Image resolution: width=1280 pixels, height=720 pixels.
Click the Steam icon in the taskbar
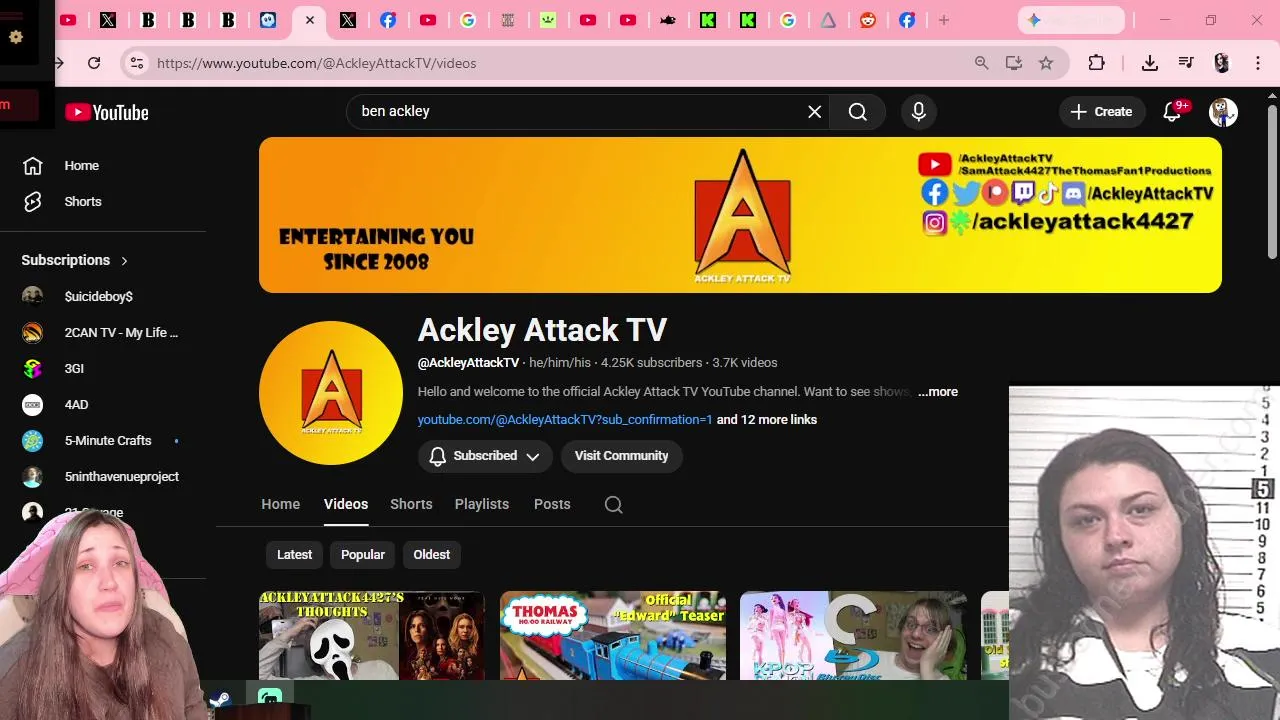click(x=220, y=700)
